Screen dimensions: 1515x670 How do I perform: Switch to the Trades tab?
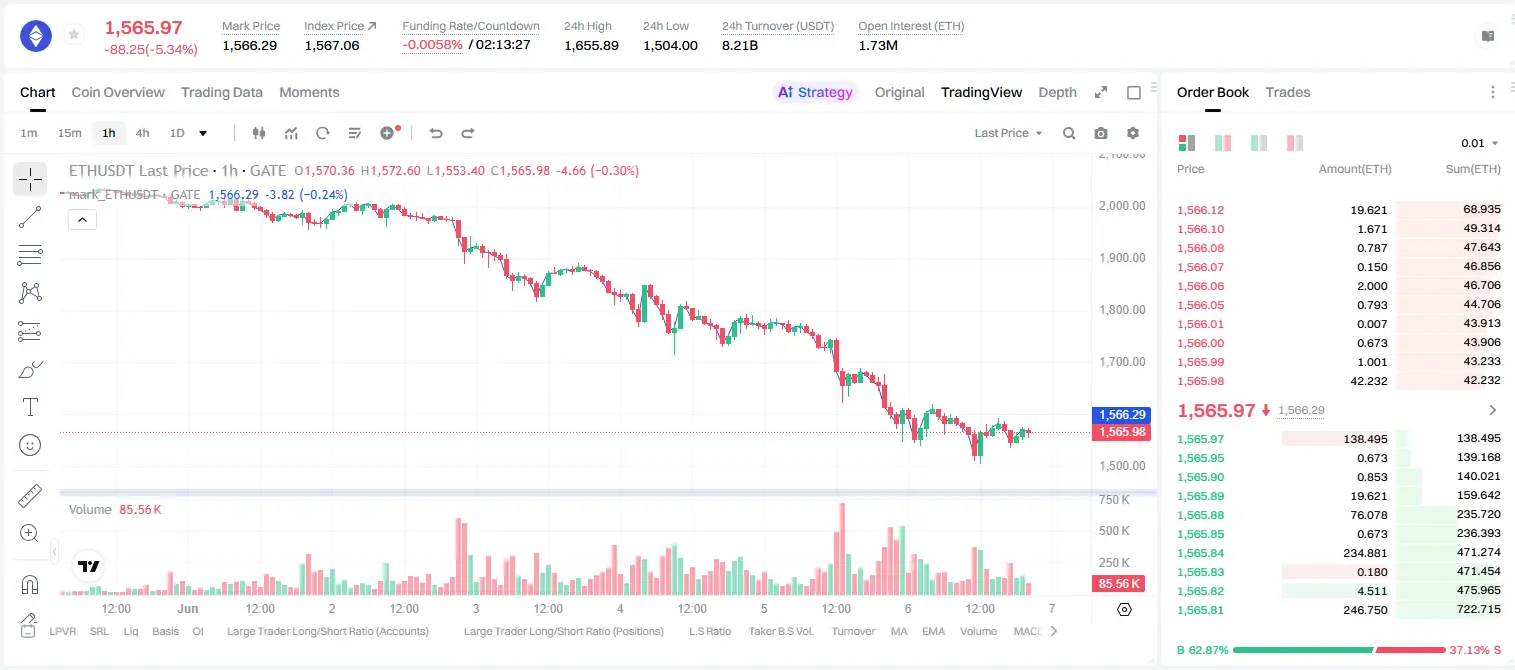(x=1288, y=92)
